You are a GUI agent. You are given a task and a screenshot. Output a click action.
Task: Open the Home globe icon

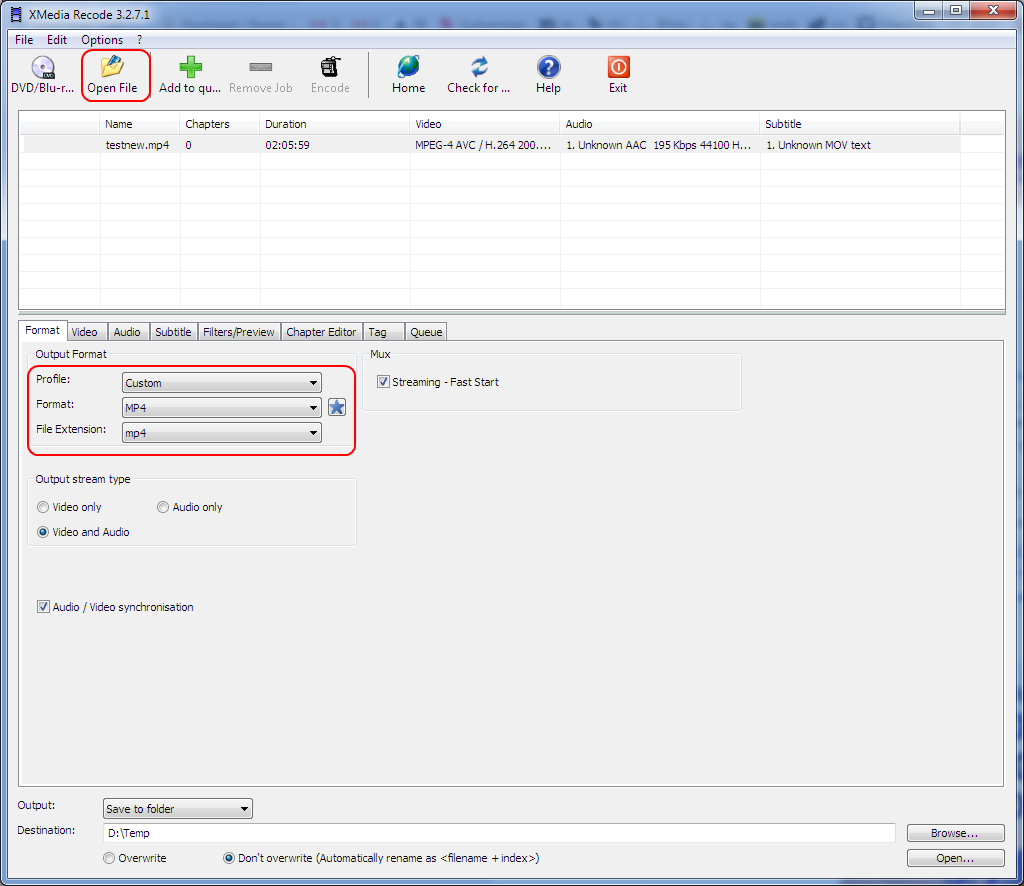point(408,75)
